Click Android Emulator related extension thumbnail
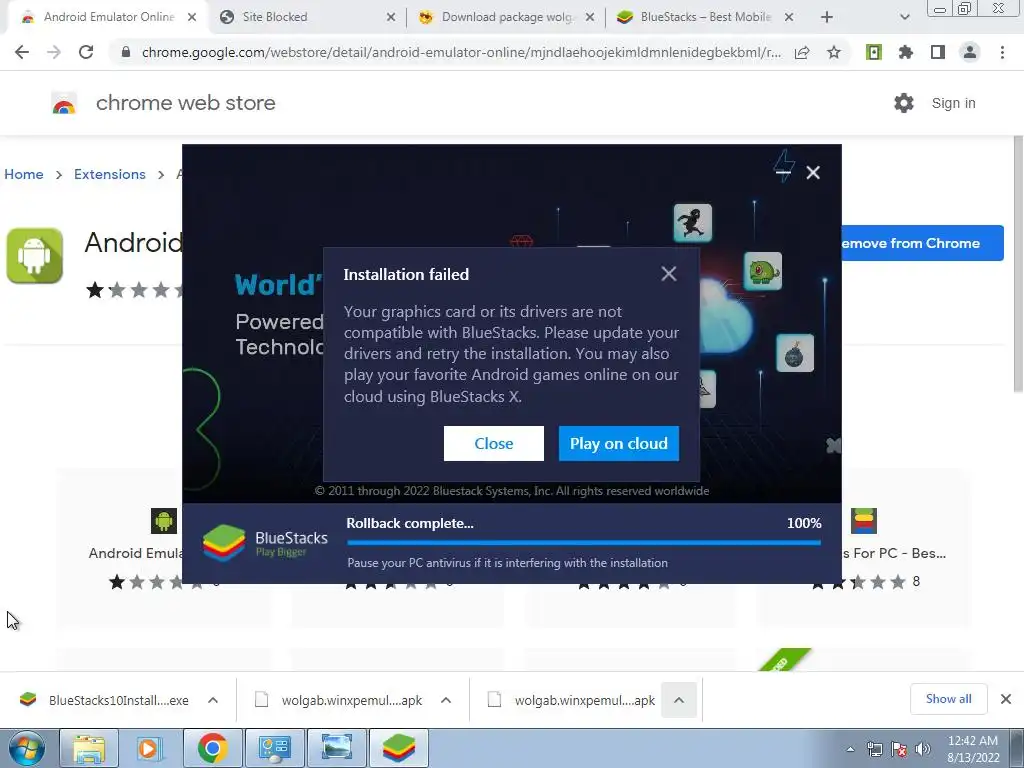The height and width of the screenshot is (768, 1024). coord(164,520)
